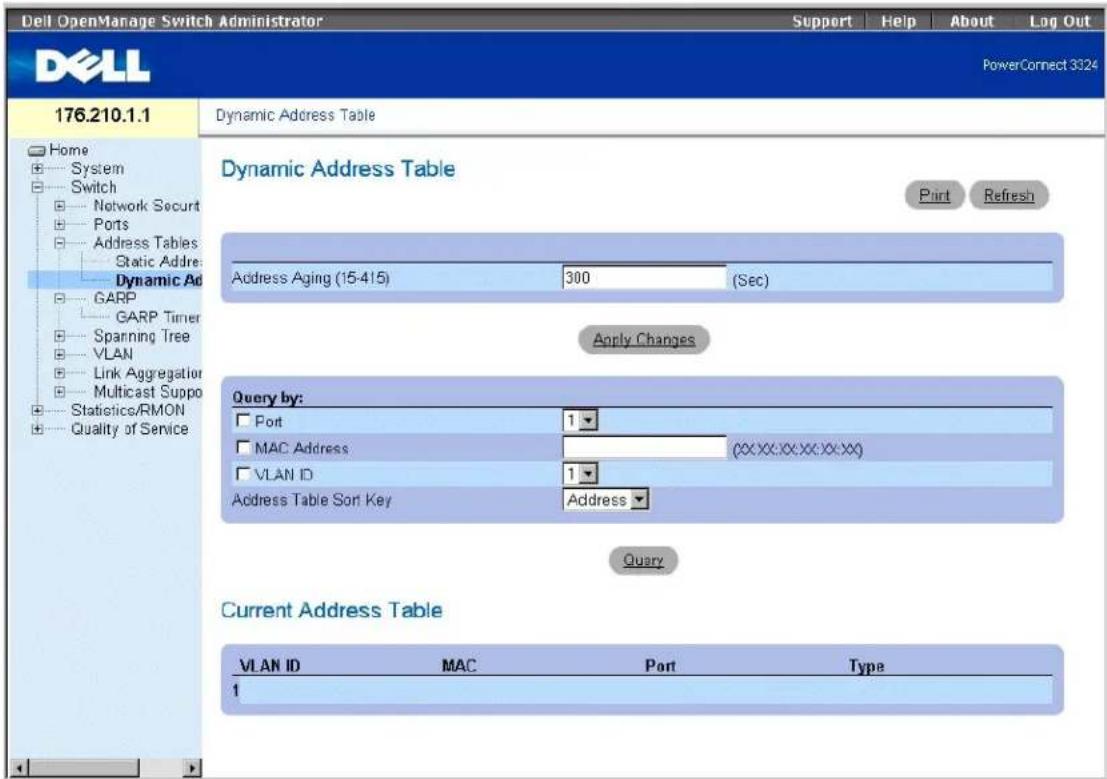Click the Print button
The width and height of the screenshot is (1107, 779).
click(934, 195)
